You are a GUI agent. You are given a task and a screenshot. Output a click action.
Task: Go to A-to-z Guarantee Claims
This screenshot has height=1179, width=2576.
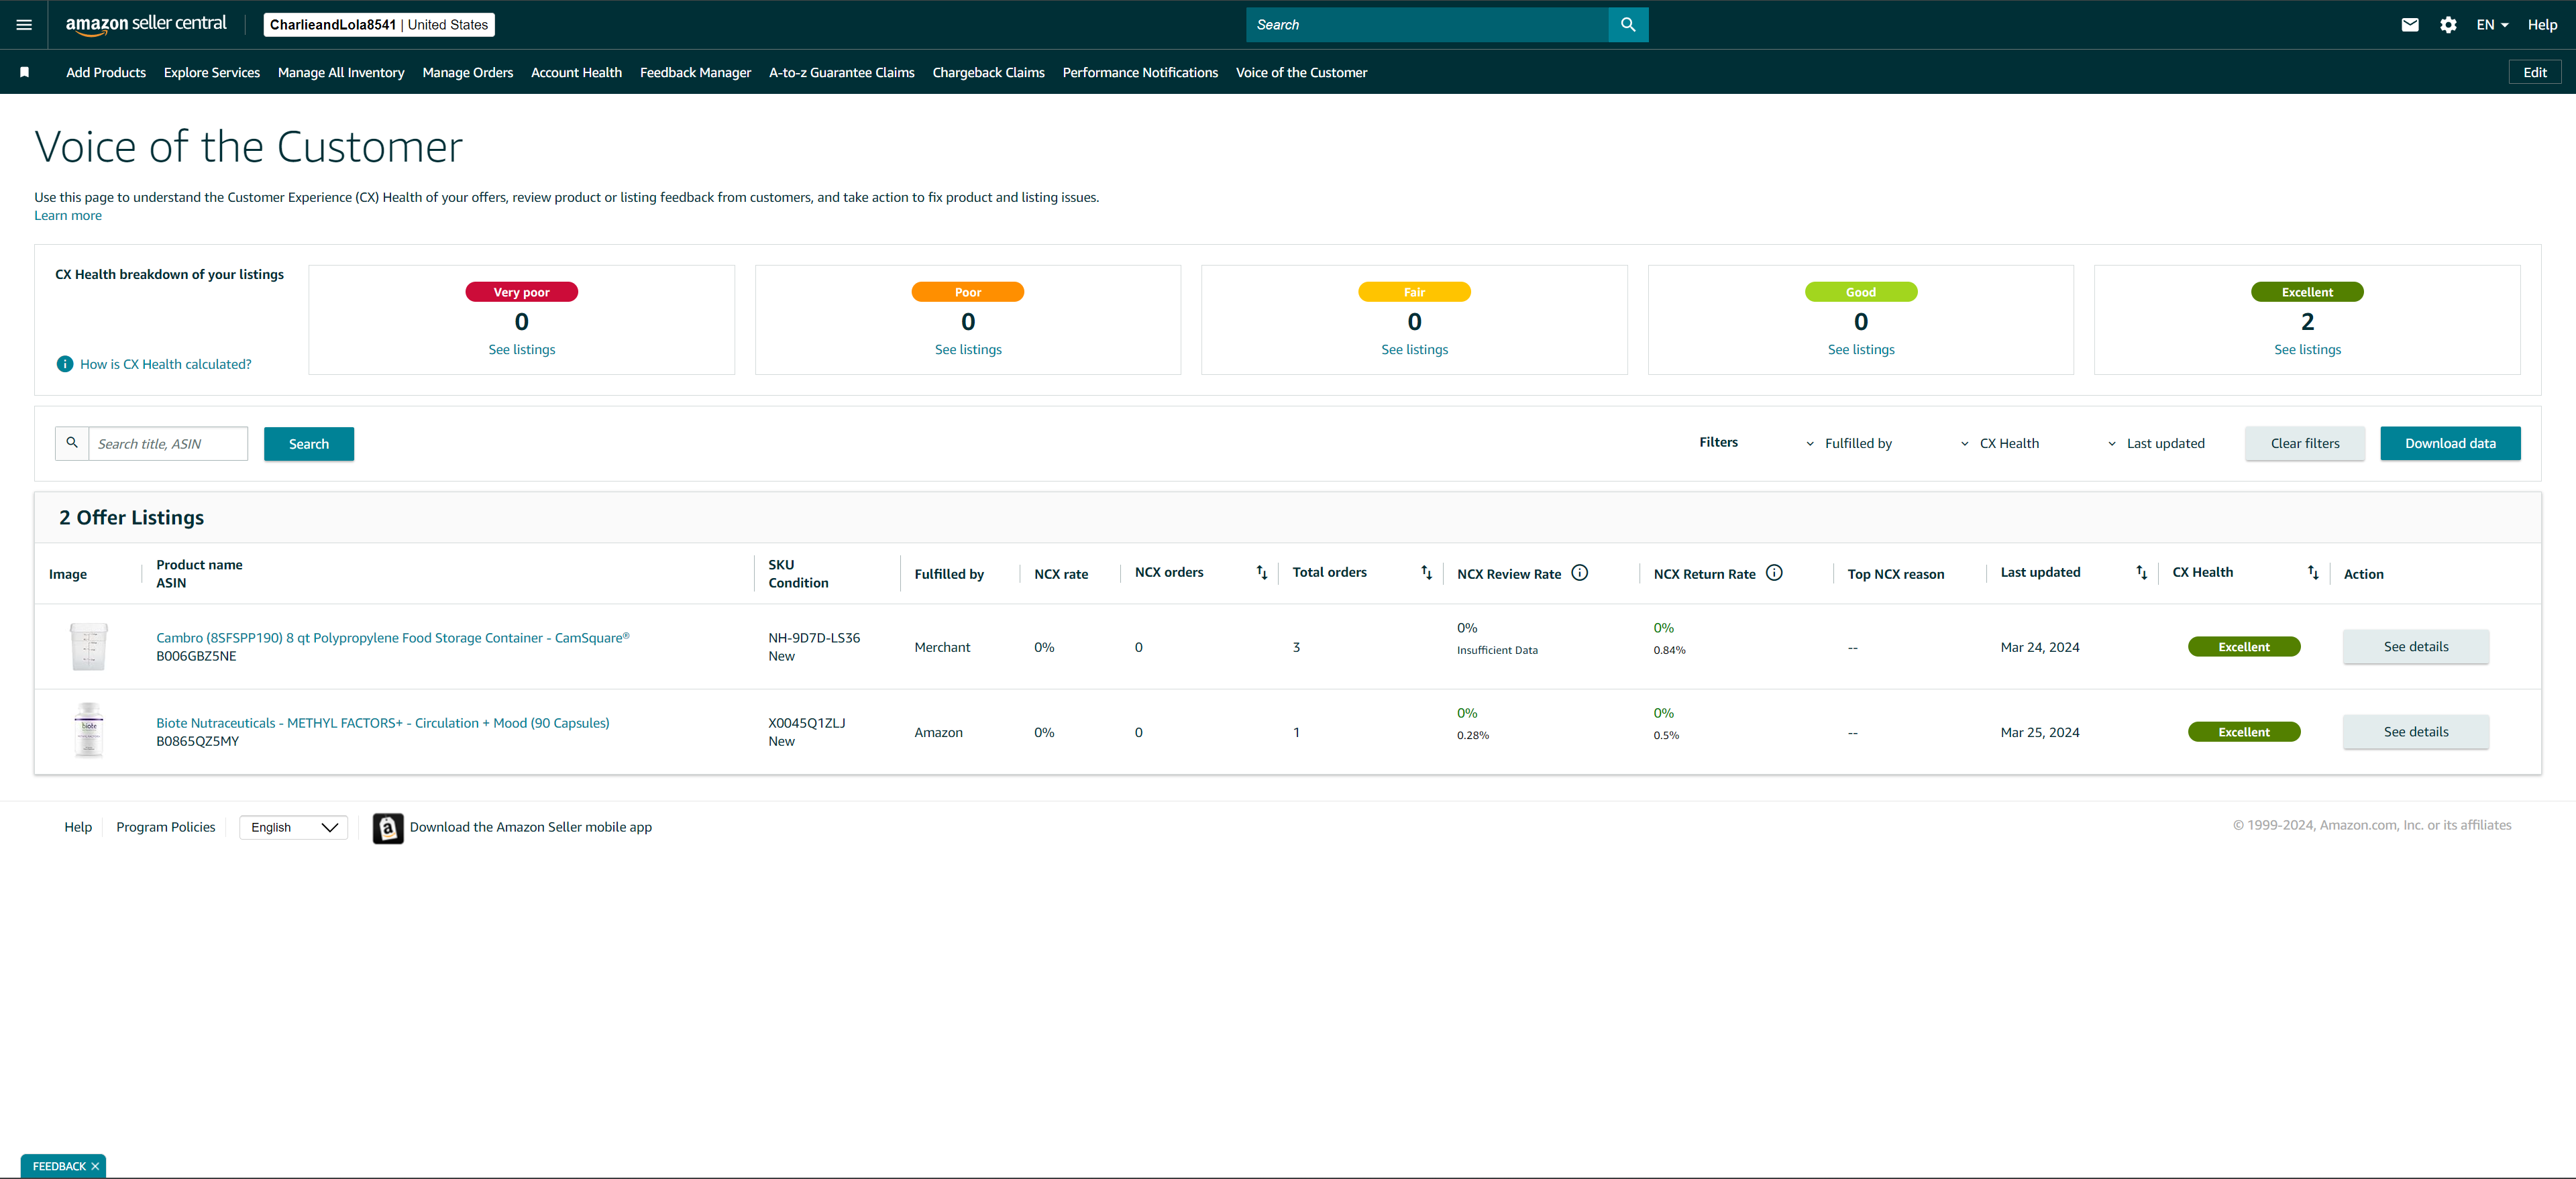tap(842, 73)
